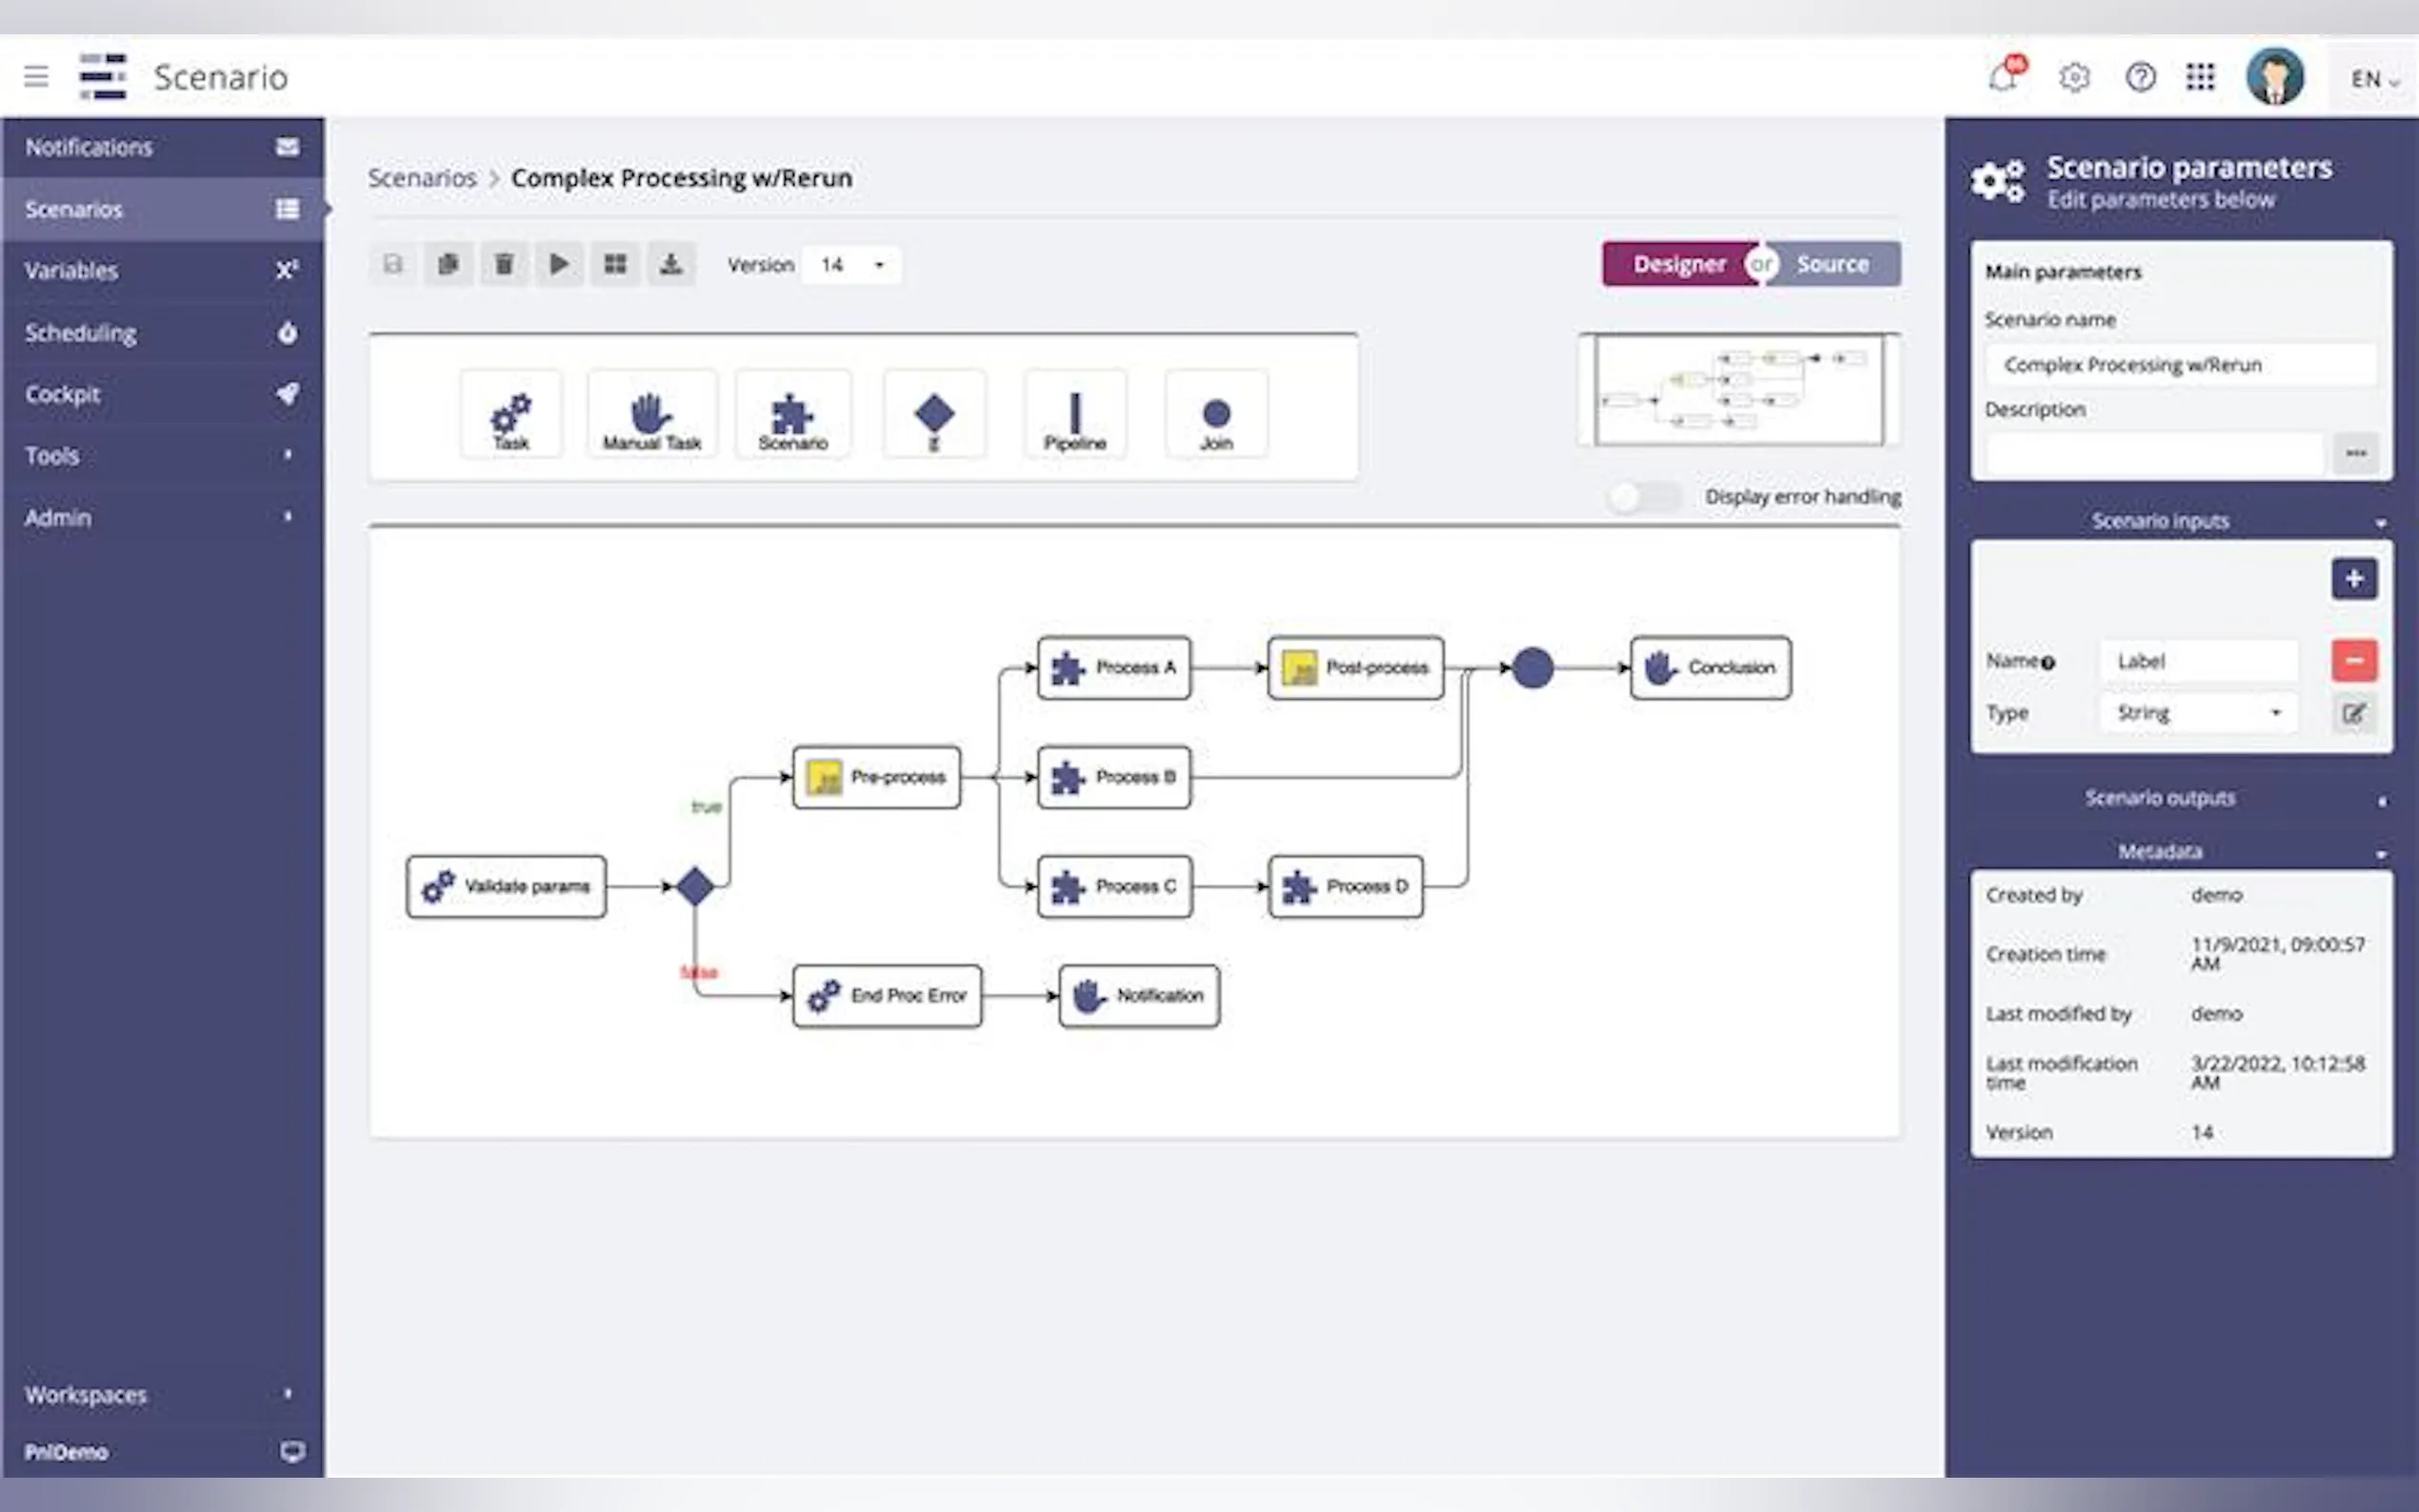Select the Pipeline palette element

[x=1075, y=415]
